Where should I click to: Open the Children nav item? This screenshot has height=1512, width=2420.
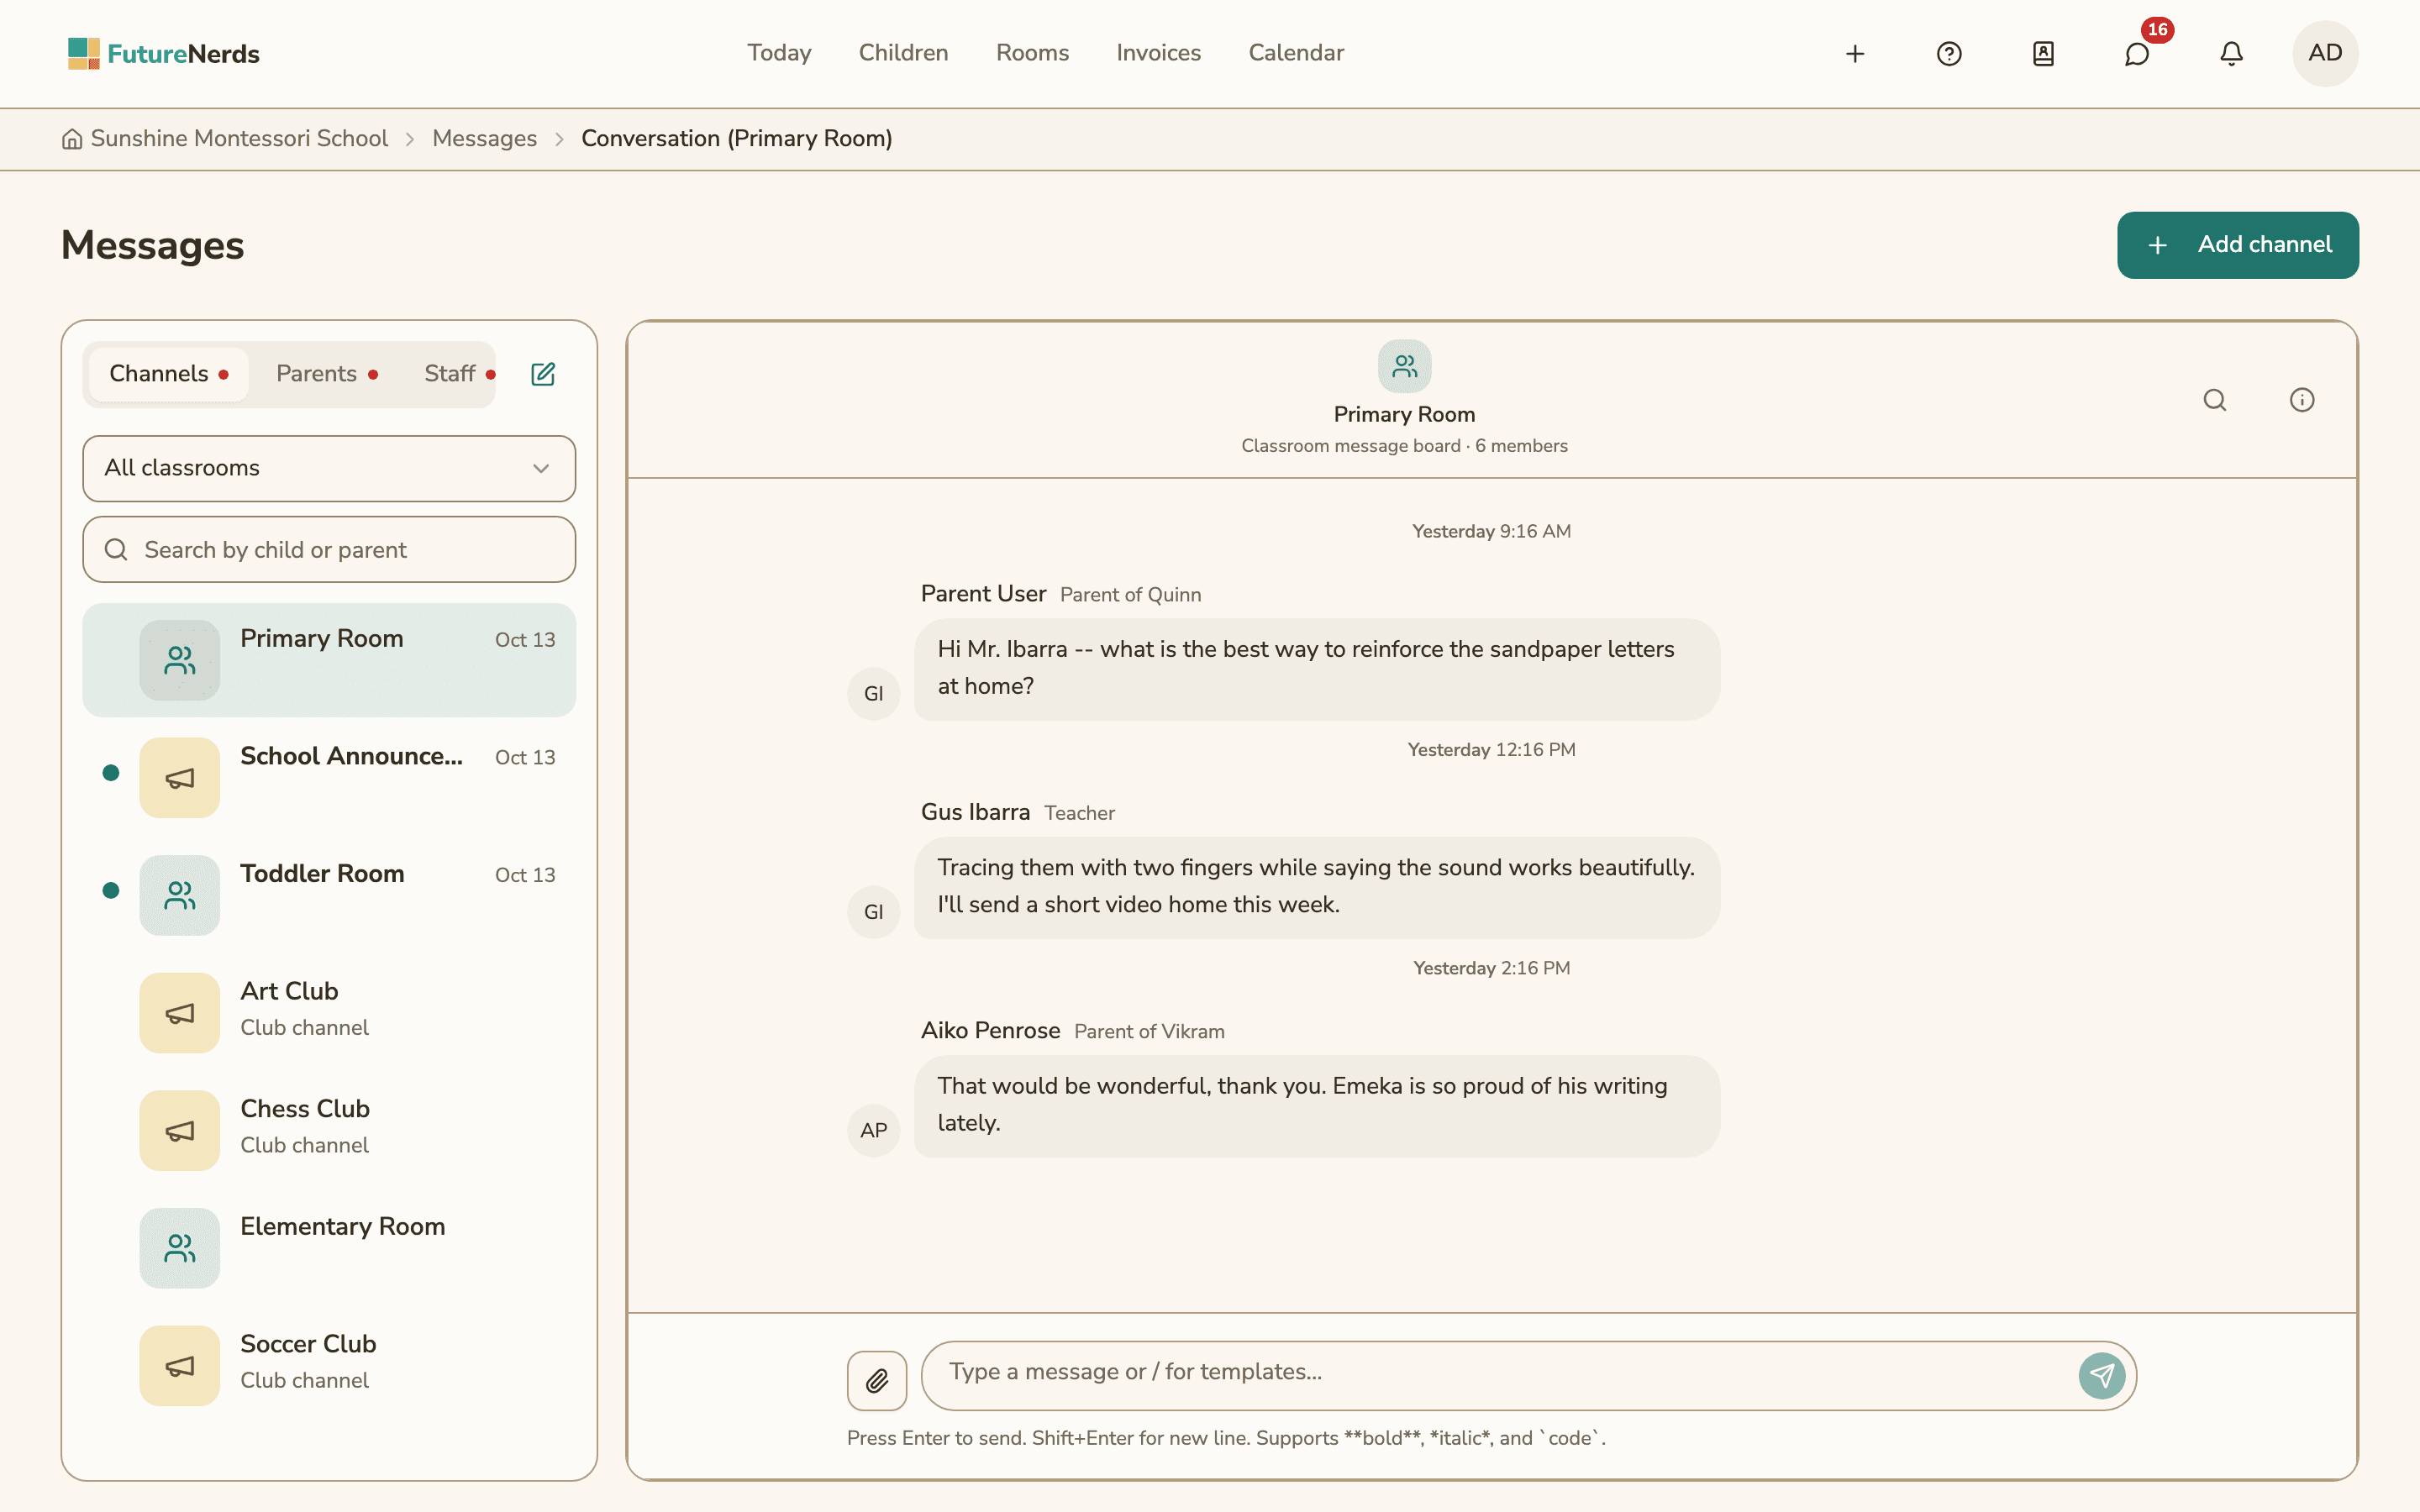903,53
